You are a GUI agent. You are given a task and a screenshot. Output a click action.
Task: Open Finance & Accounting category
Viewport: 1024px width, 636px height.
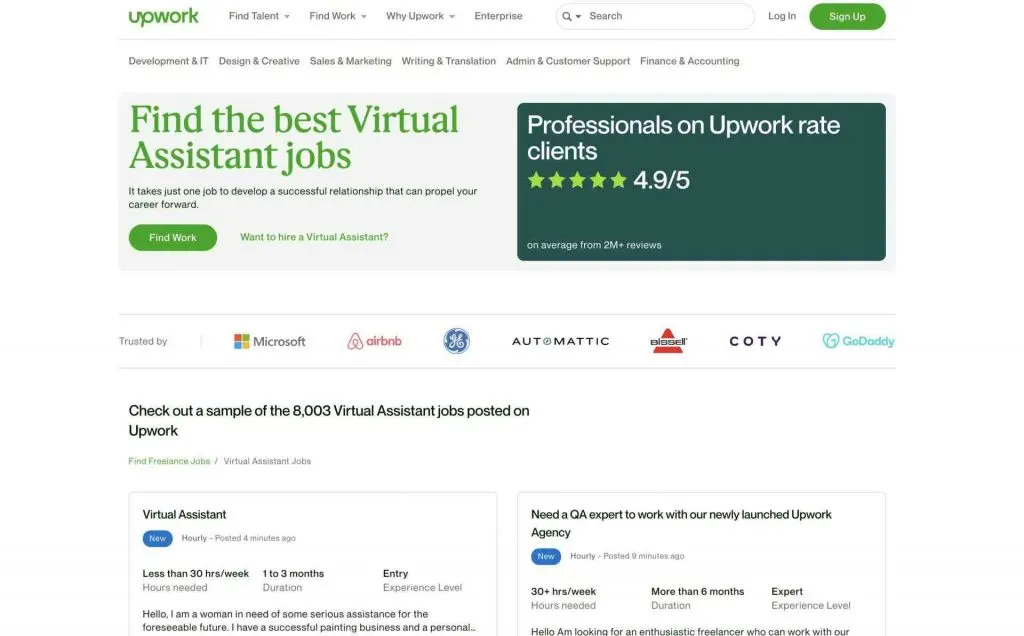tap(690, 61)
